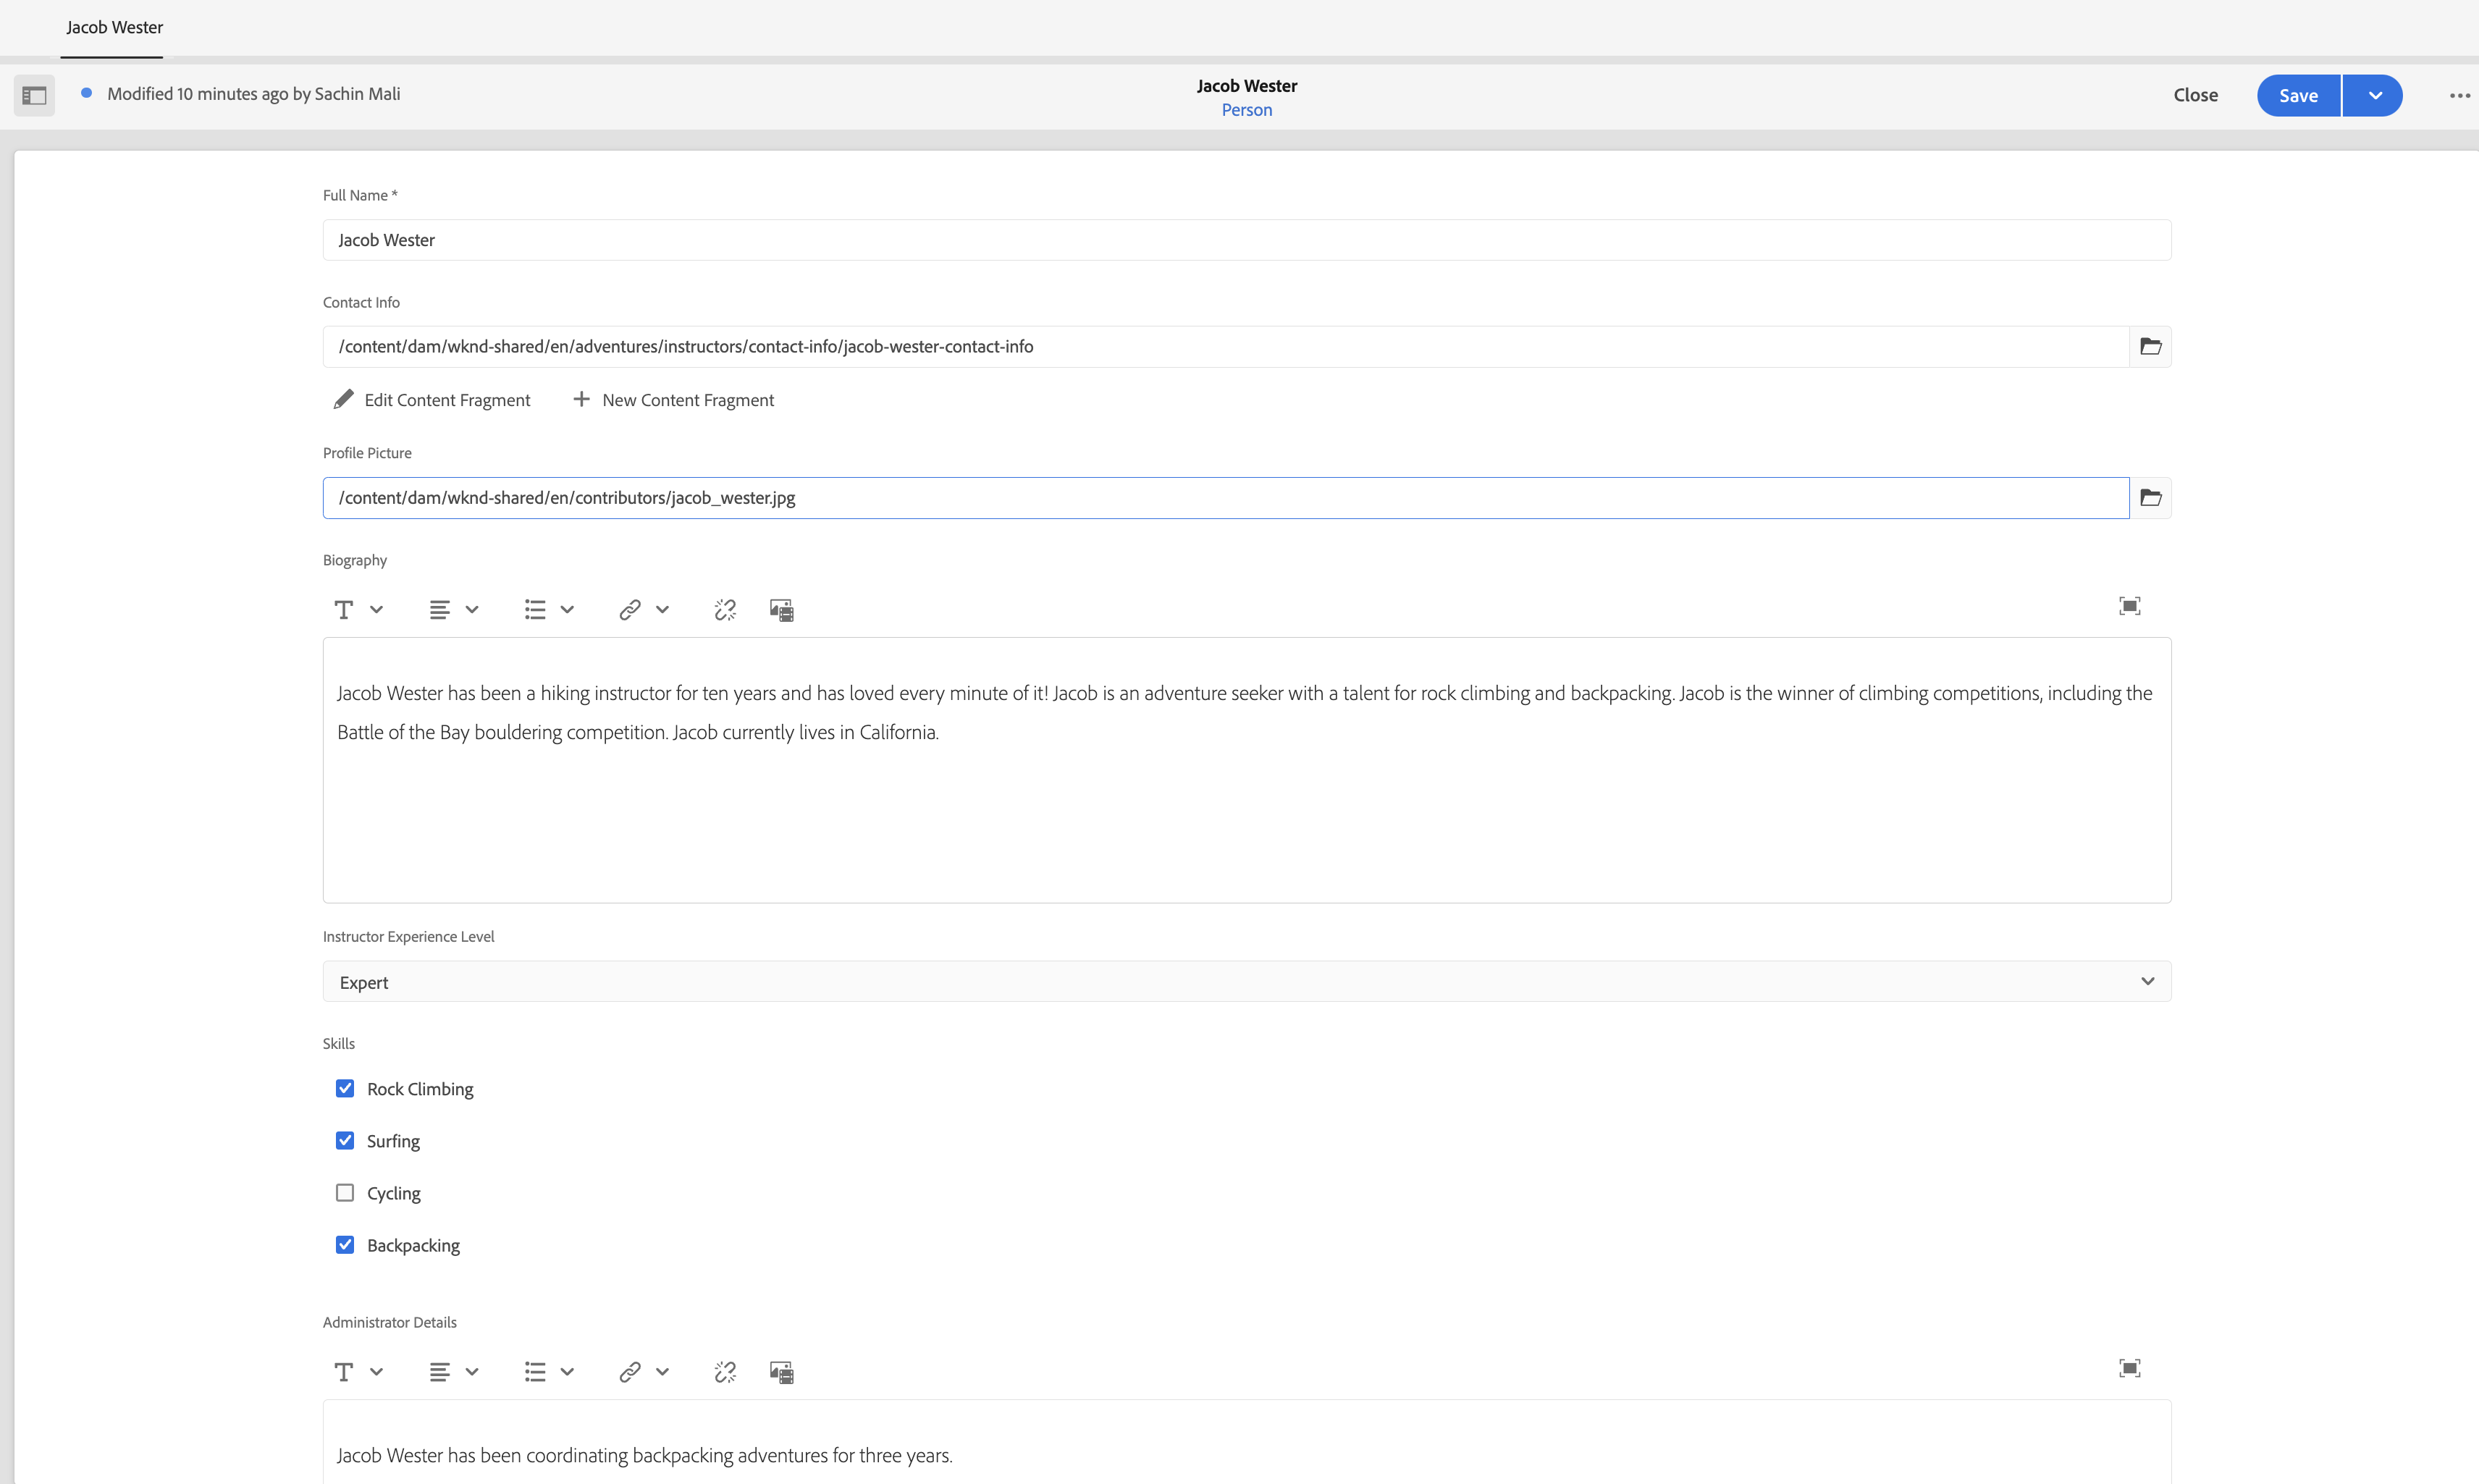Enable the Cycling skill checkbox

[x=345, y=1192]
